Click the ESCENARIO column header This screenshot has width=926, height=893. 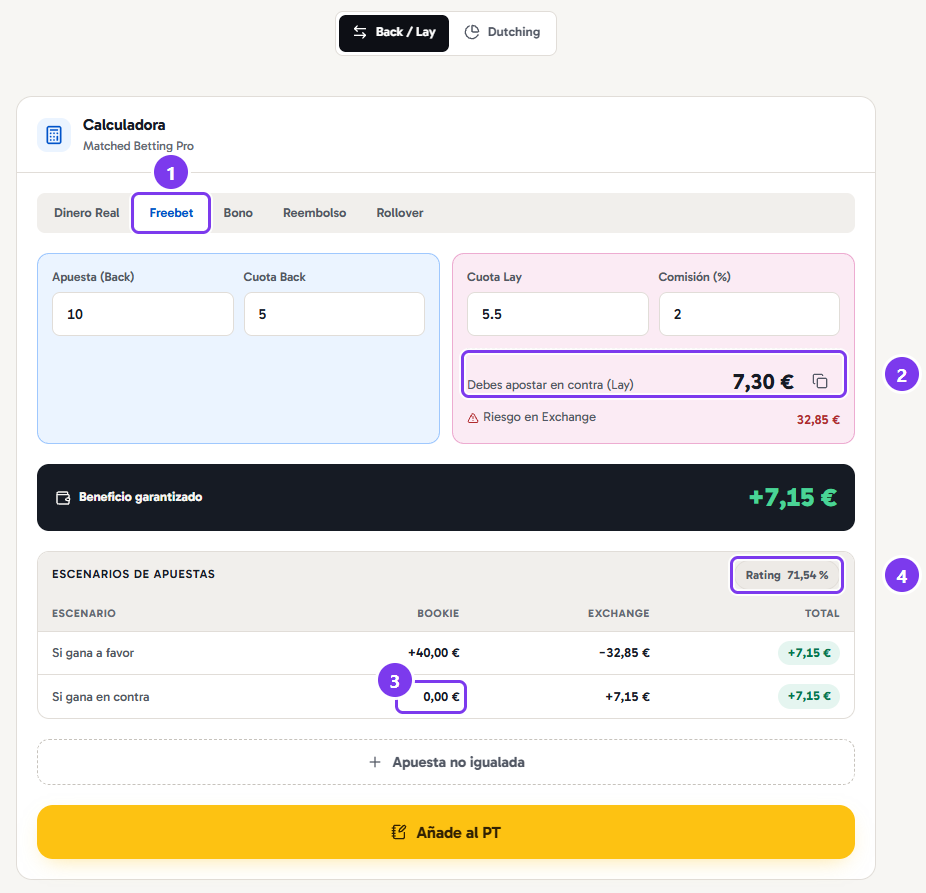[84, 613]
